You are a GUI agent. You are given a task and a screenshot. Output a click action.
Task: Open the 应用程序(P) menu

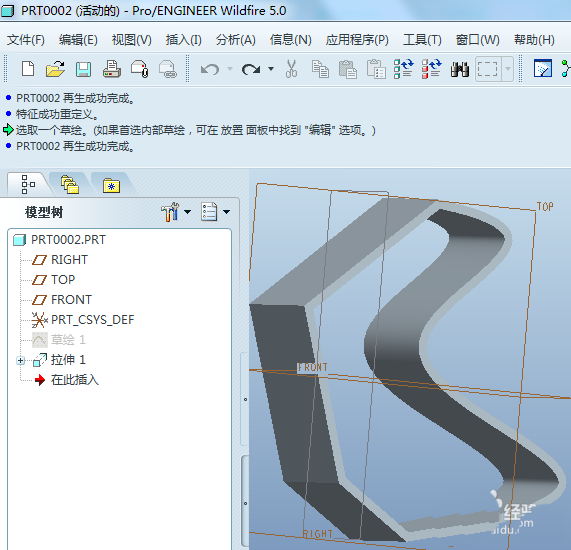[x=357, y=39]
